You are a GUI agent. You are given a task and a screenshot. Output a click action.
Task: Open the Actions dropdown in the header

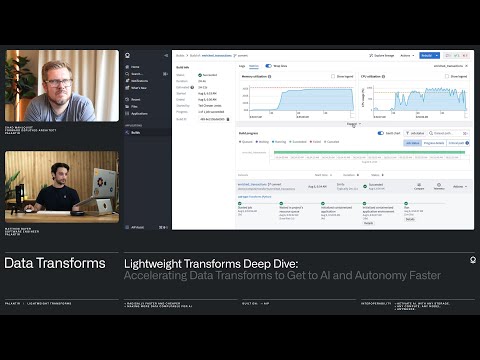point(407,55)
